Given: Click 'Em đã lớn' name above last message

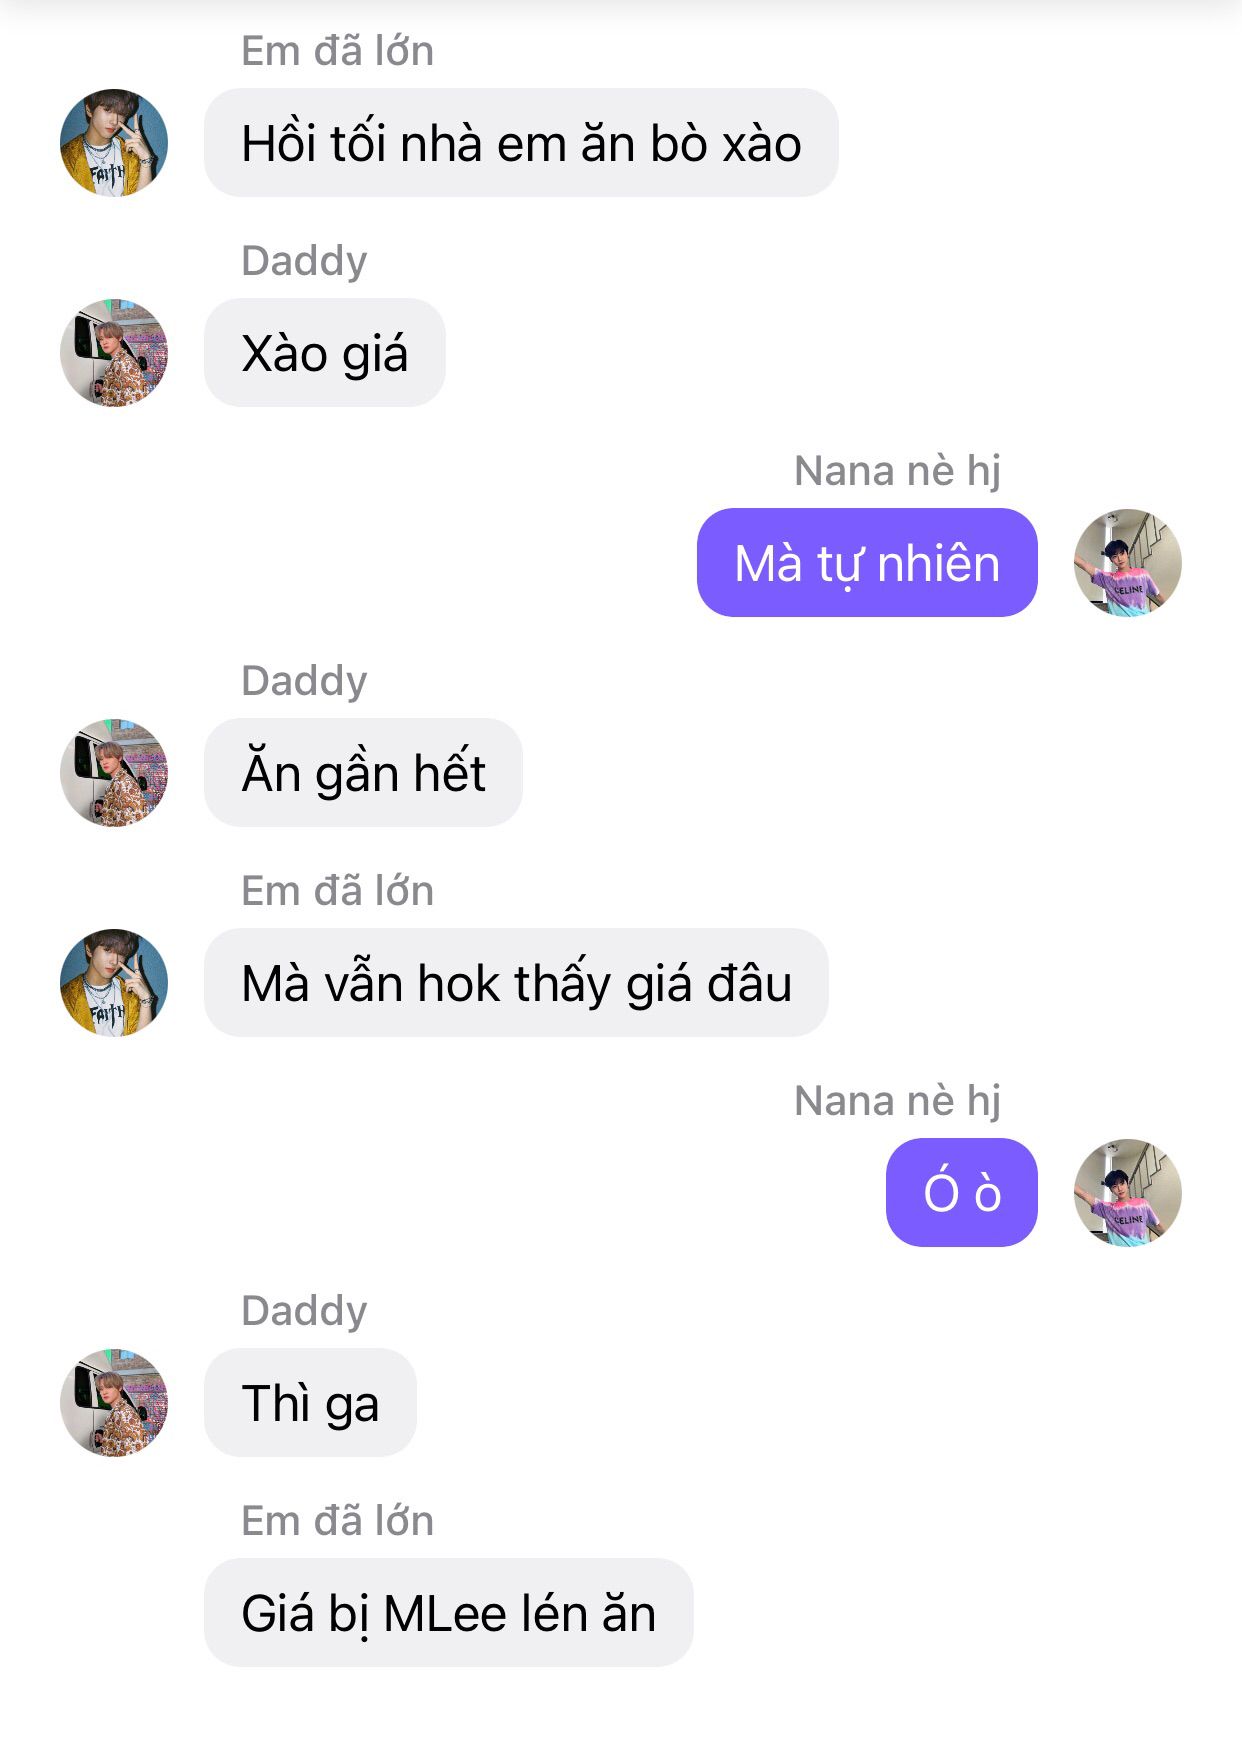Looking at the screenshot, I should pos(338,1521).
